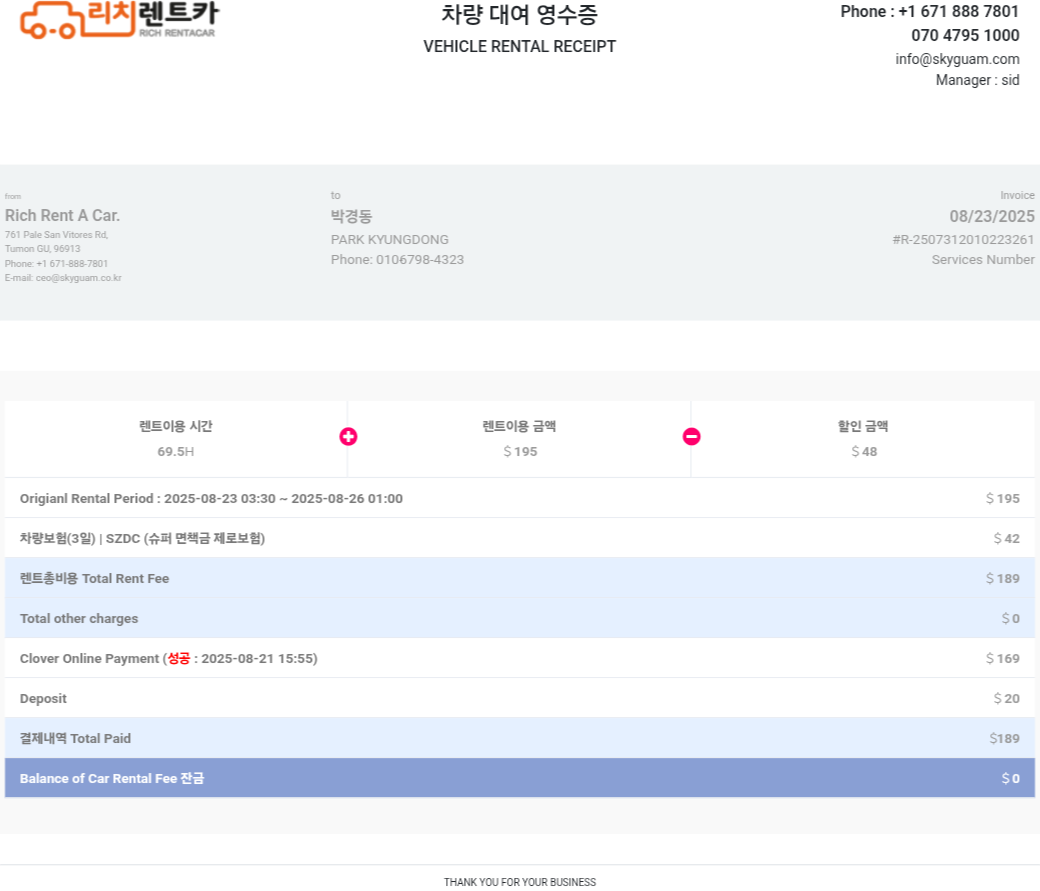1040x891 pixels.
Task: Click the Total Paid row
Action: 519,738
